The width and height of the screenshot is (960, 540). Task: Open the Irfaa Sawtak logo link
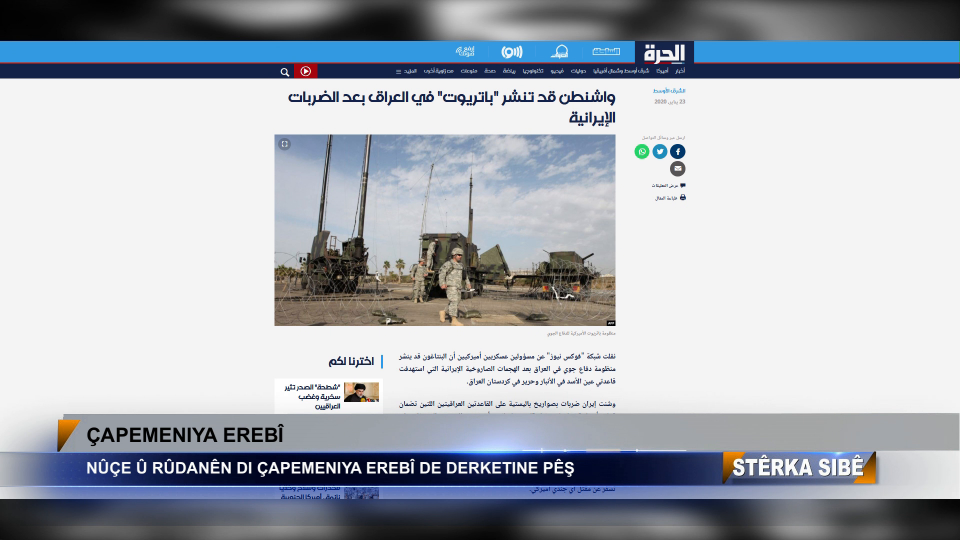coord(465,51)
